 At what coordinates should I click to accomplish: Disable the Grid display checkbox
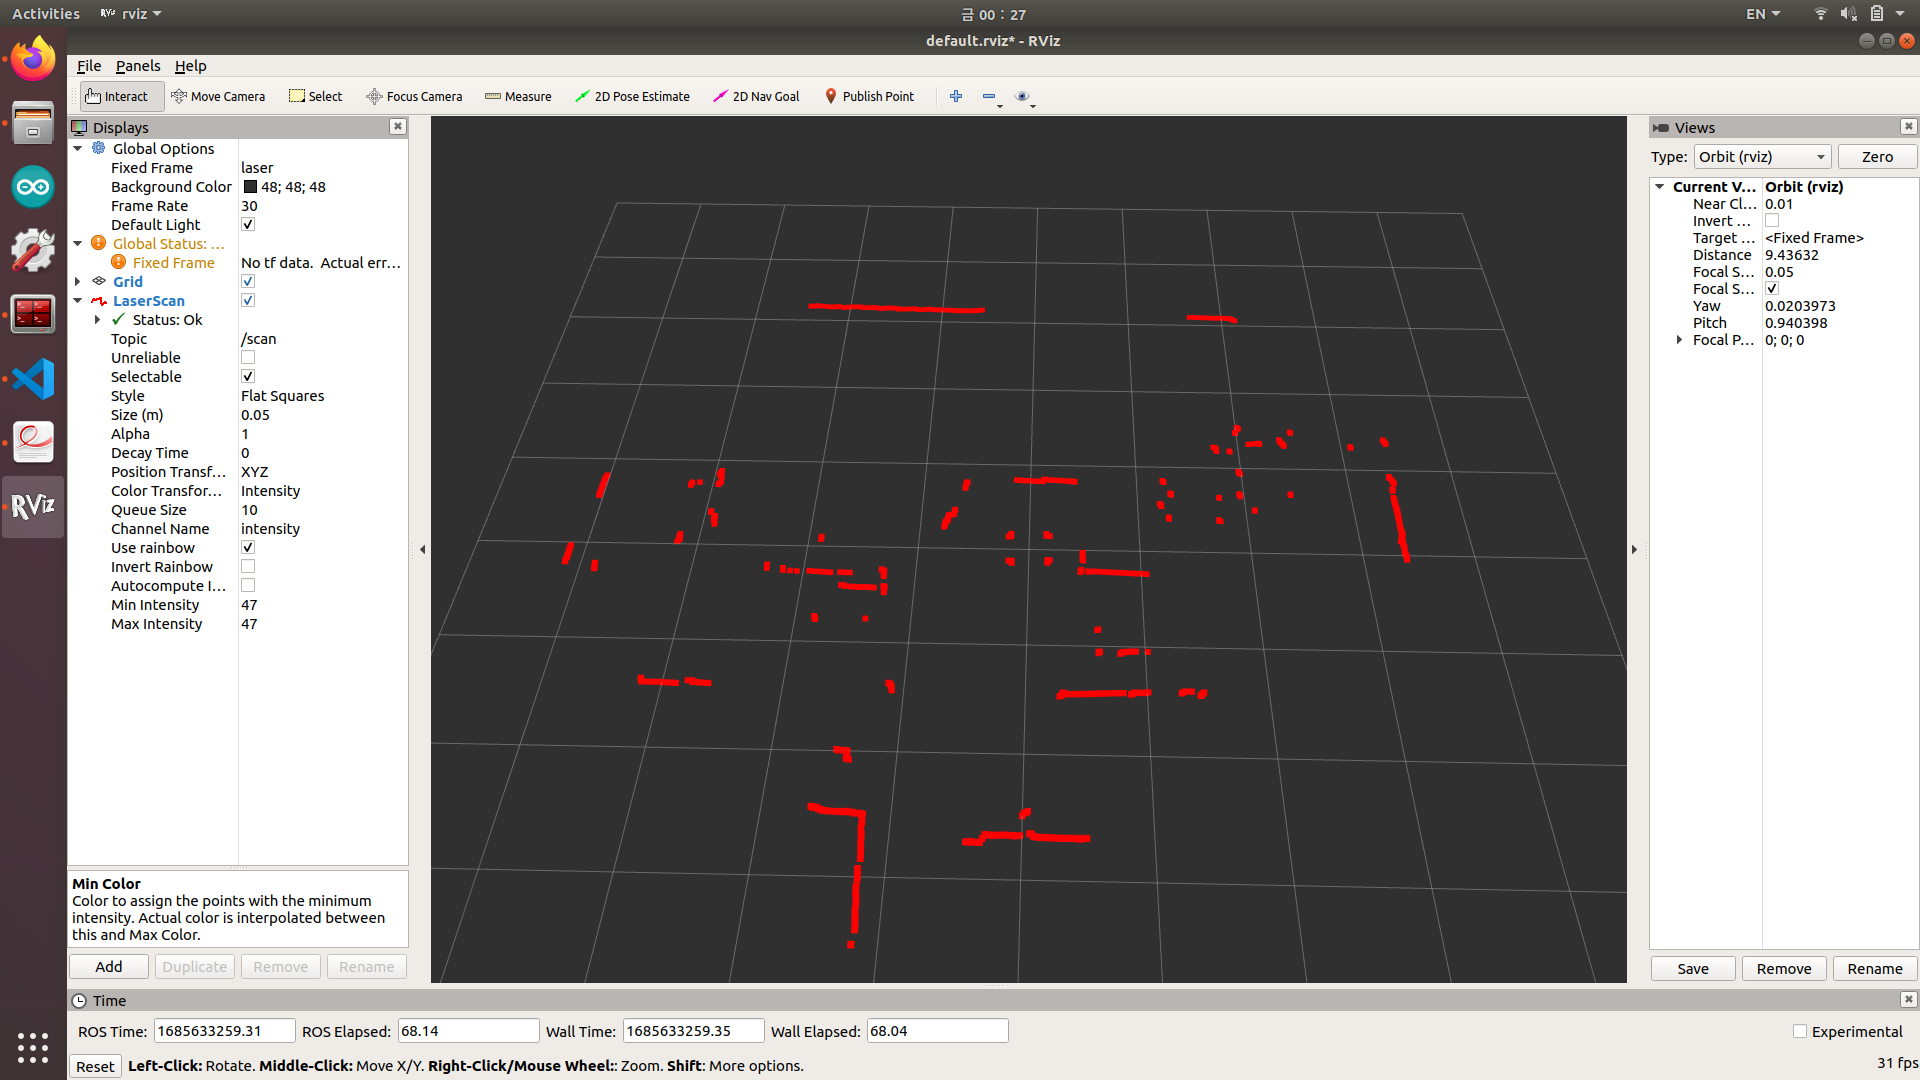point(248,282)
